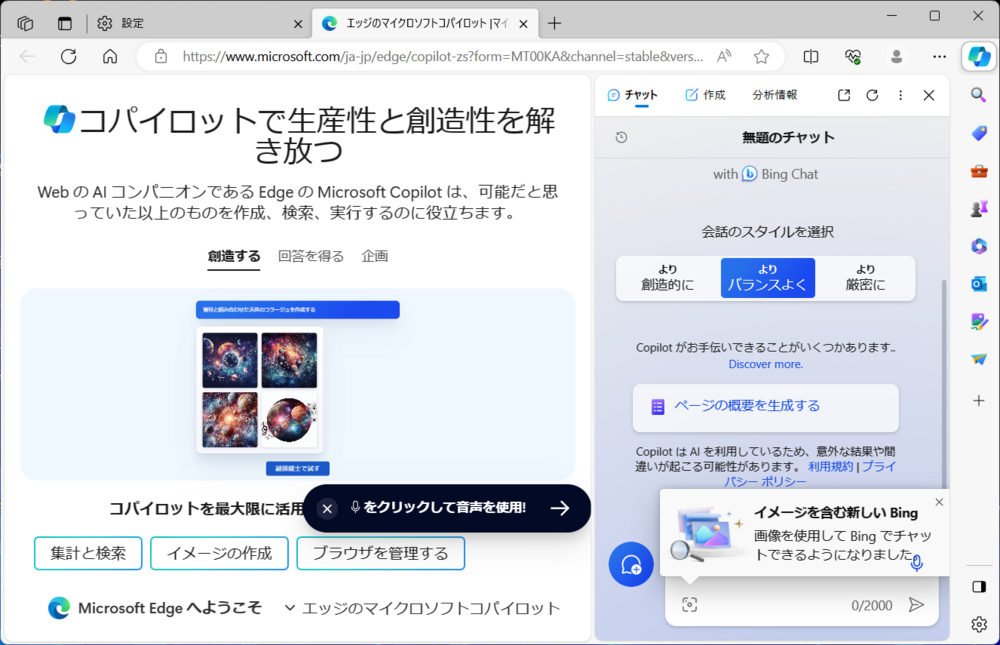Add a sidebar app with plus icon
This screenshot has height=645, width=1000.
click(979, 401)
